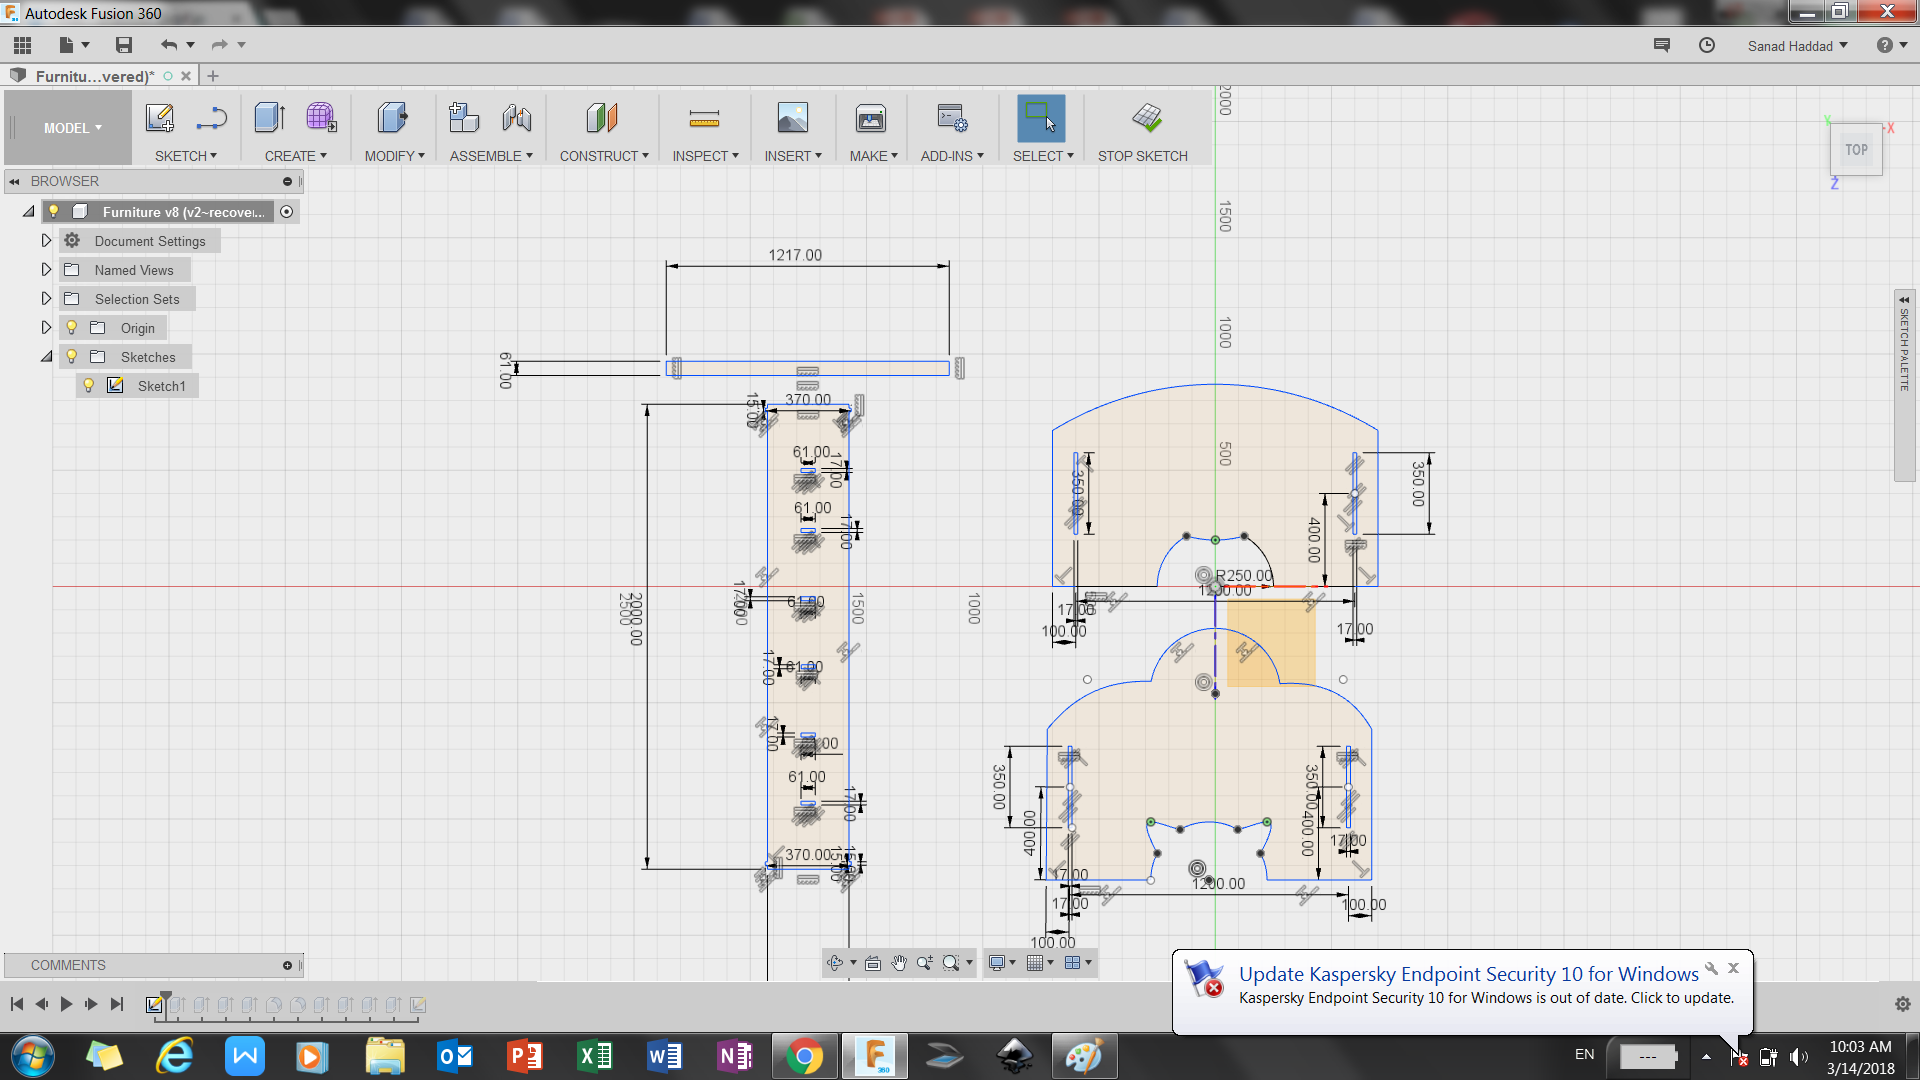Viewport: 1920px width, 1080px height.
Task: Open the MODEL workspace dropdown
Action: point(72,128)
